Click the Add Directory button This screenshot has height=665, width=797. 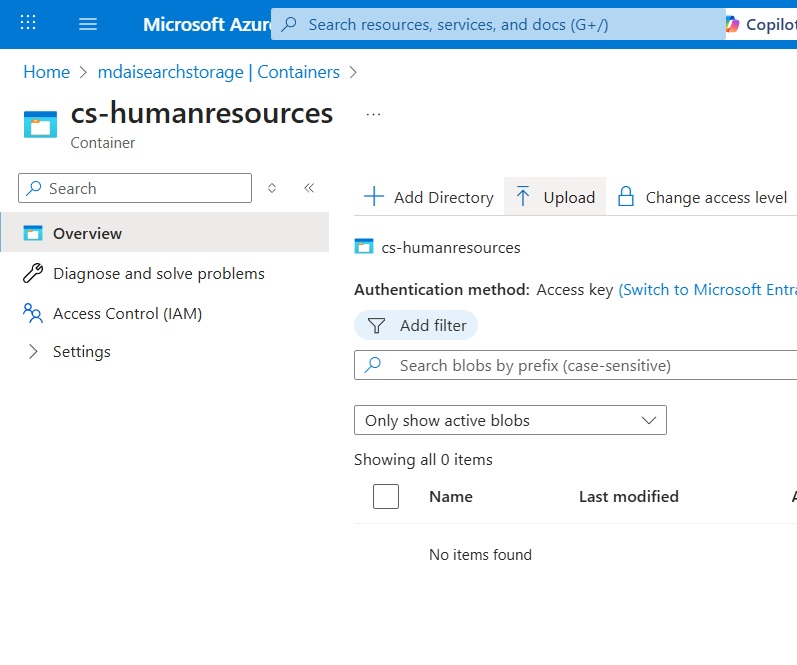click(x=429, y=197)
